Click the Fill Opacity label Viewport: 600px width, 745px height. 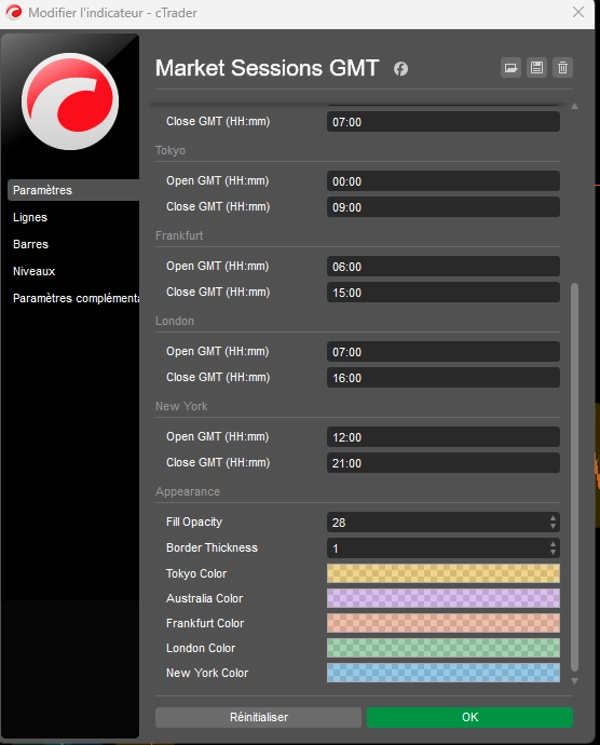click(x=194, y=522)
